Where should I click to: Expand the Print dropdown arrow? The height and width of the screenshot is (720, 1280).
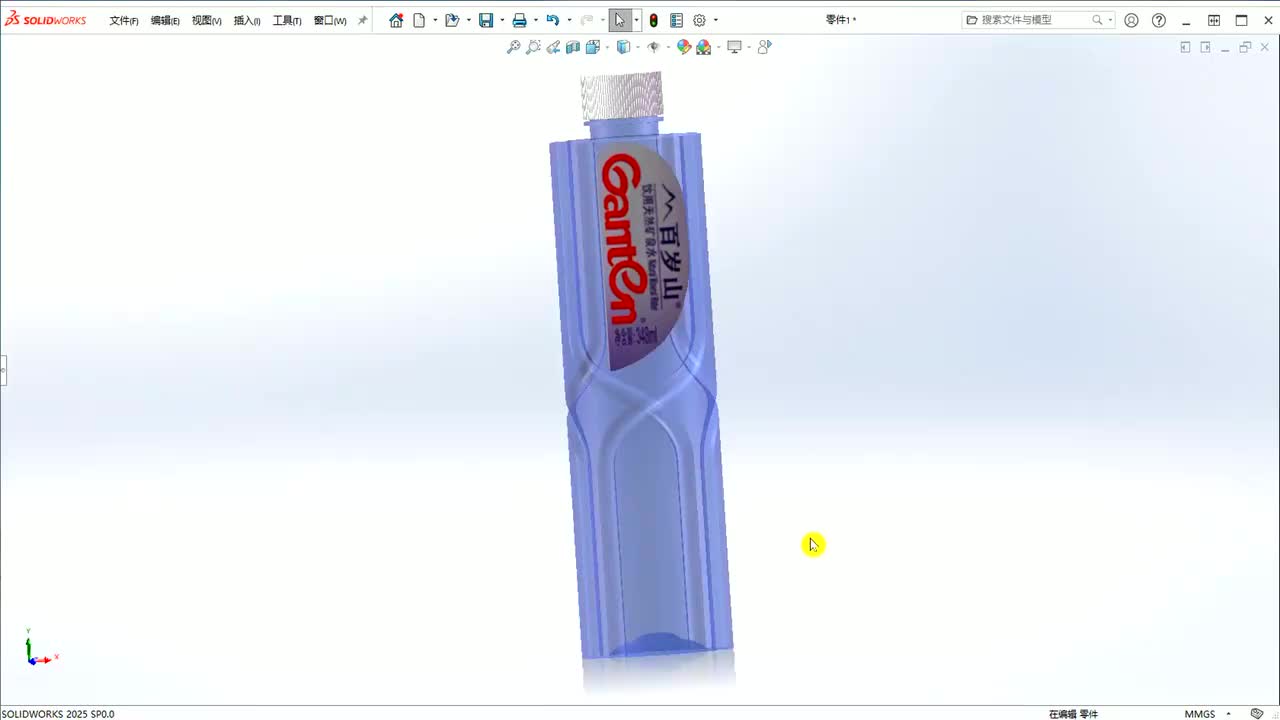pyautogui.click(x=535, y=20)
